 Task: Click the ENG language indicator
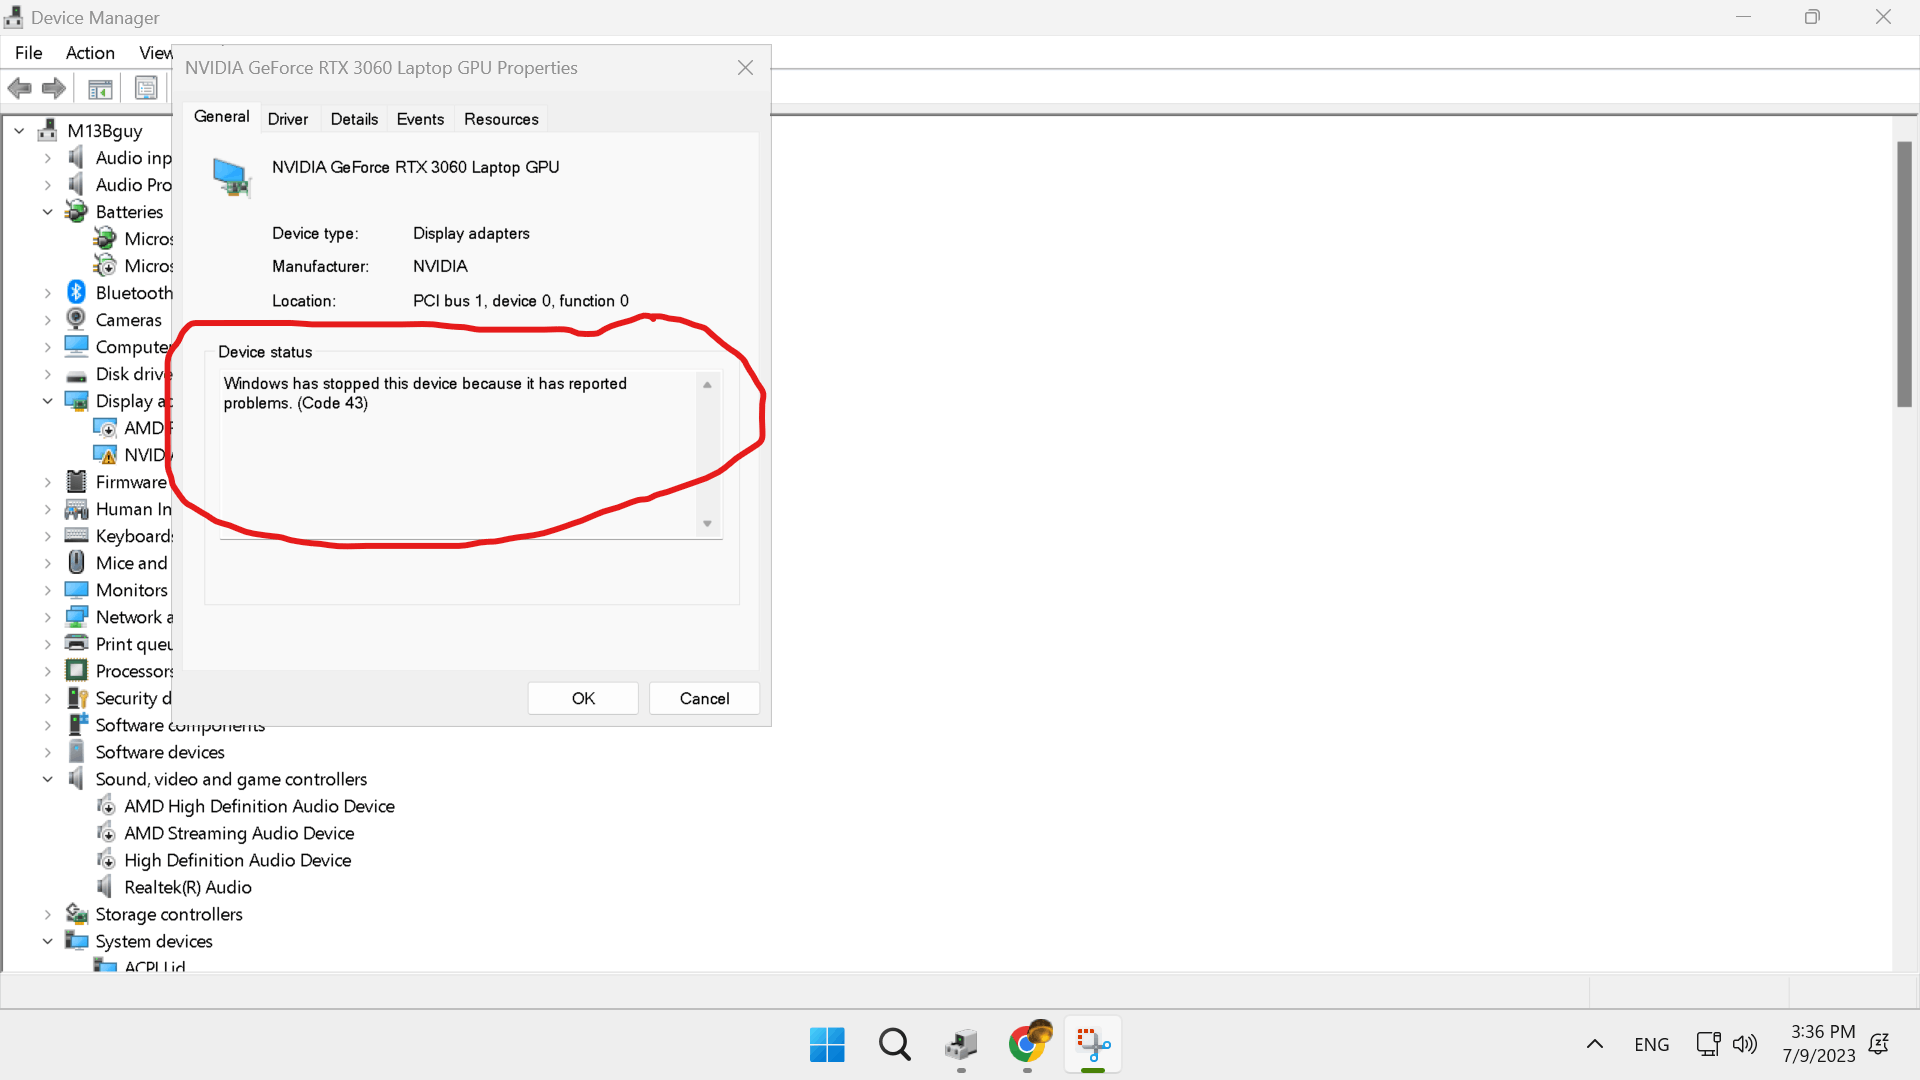pos(1652,1044)
